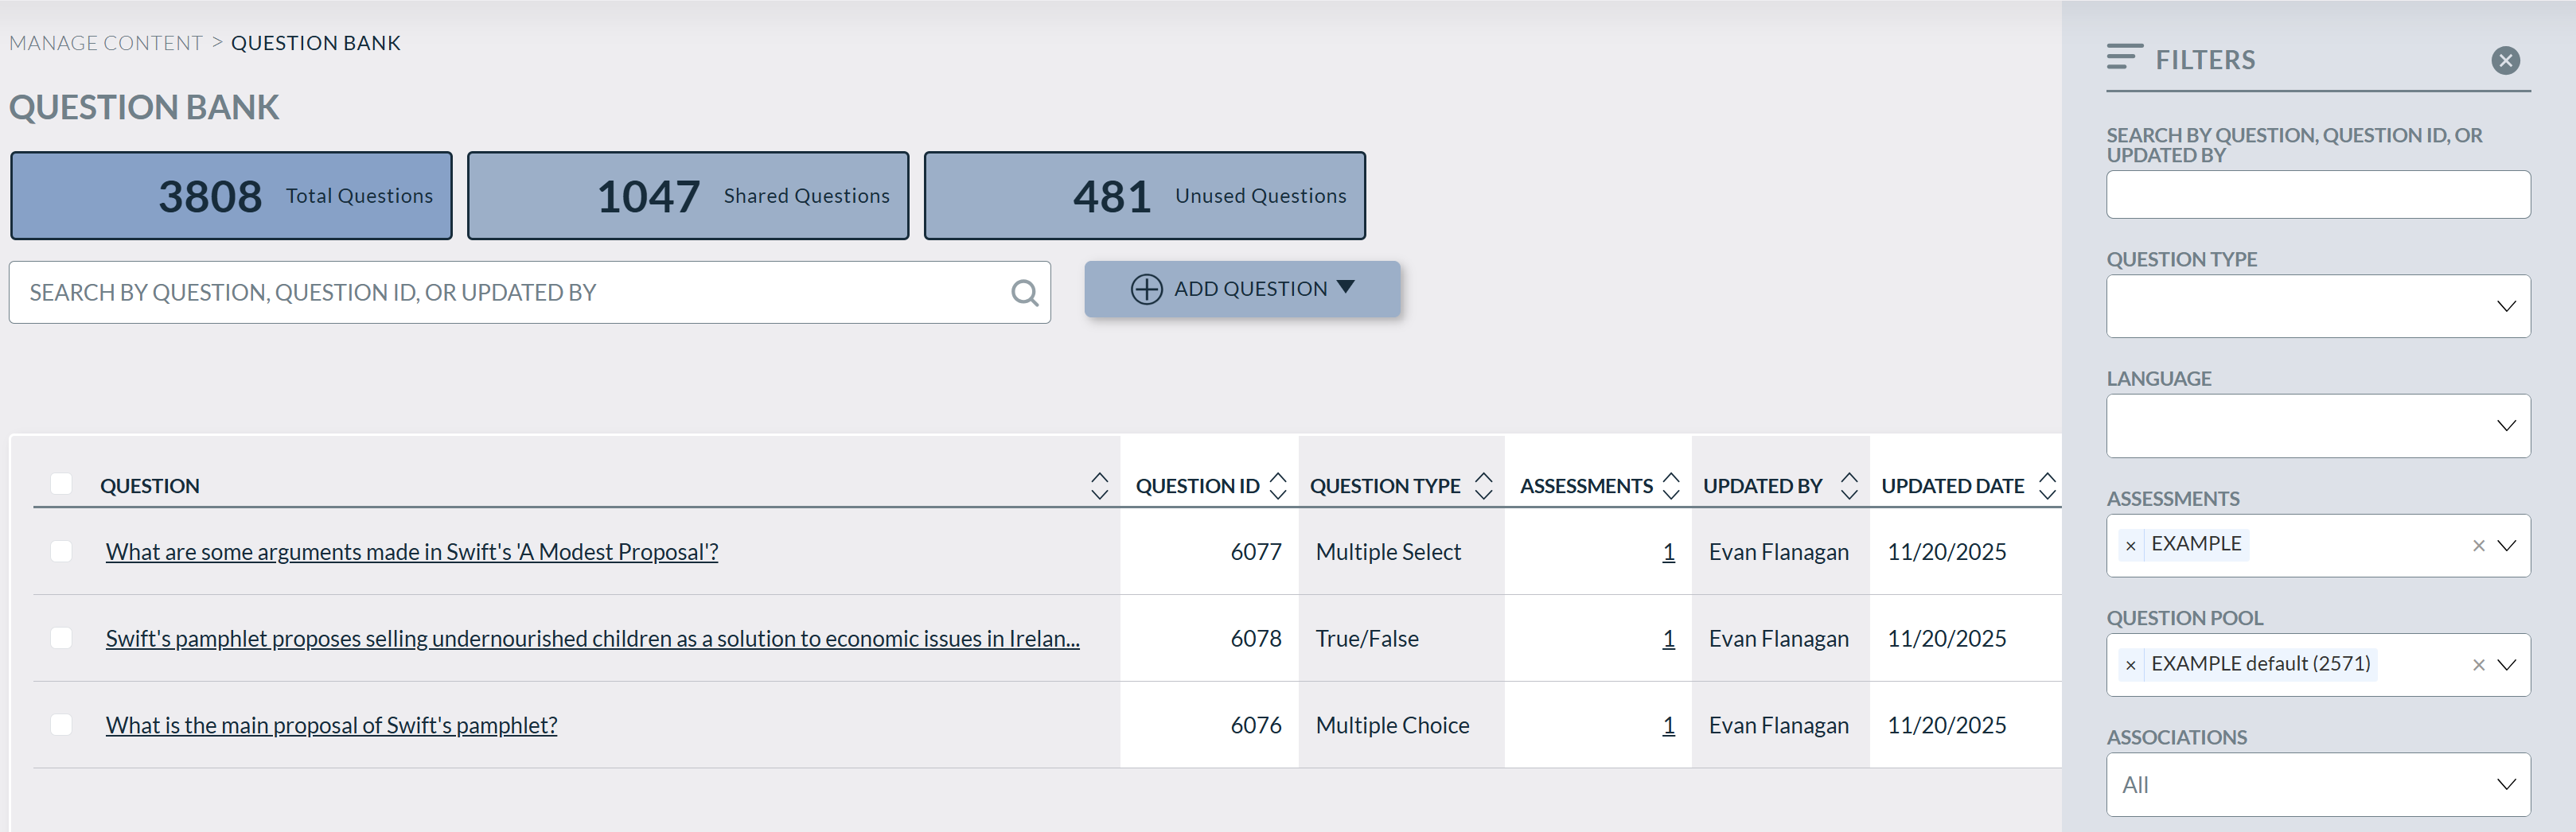The height and width of the screenshot is (832, 2576).
Task: Click the Add Question button
Action: (1242, 289)
